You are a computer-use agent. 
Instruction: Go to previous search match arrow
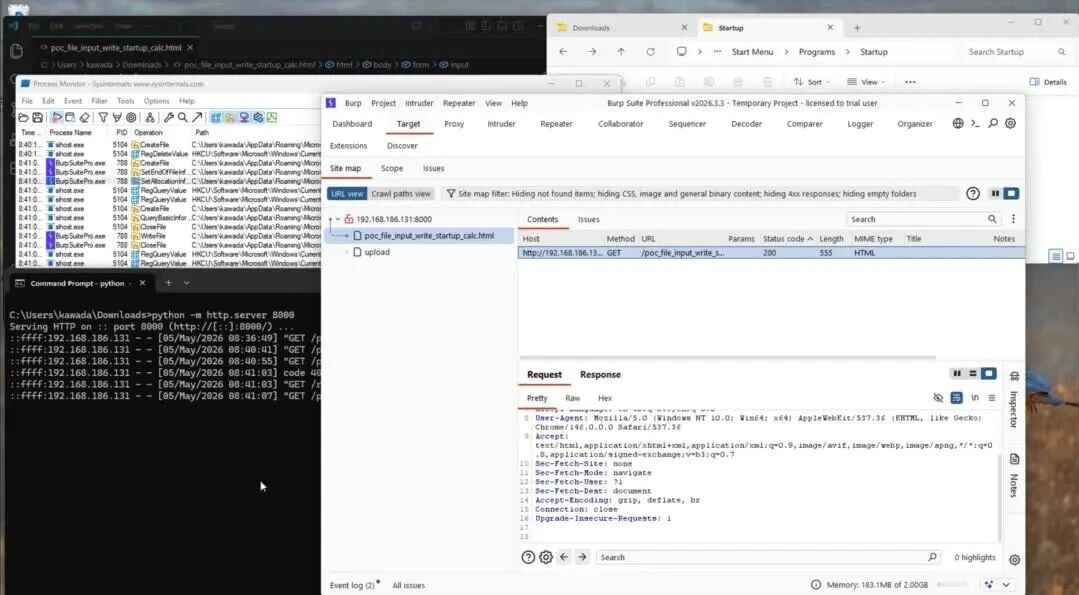pos(564,557)
